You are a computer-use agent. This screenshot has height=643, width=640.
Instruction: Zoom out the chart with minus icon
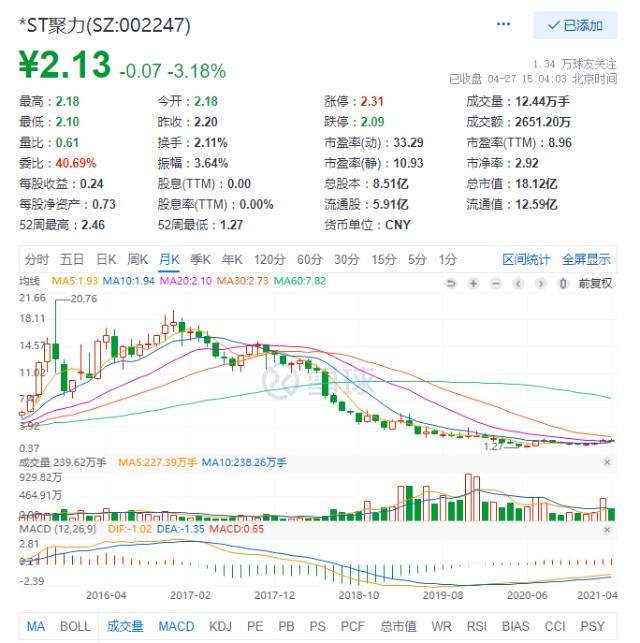point(496,283)
